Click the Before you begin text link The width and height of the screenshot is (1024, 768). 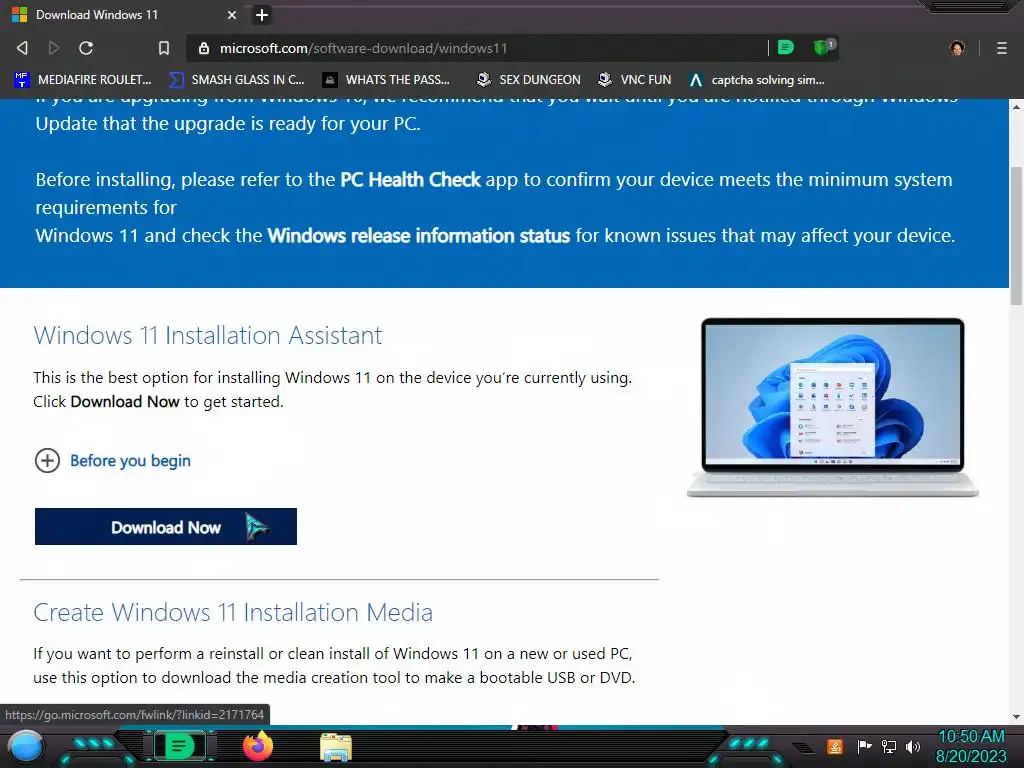131,460
